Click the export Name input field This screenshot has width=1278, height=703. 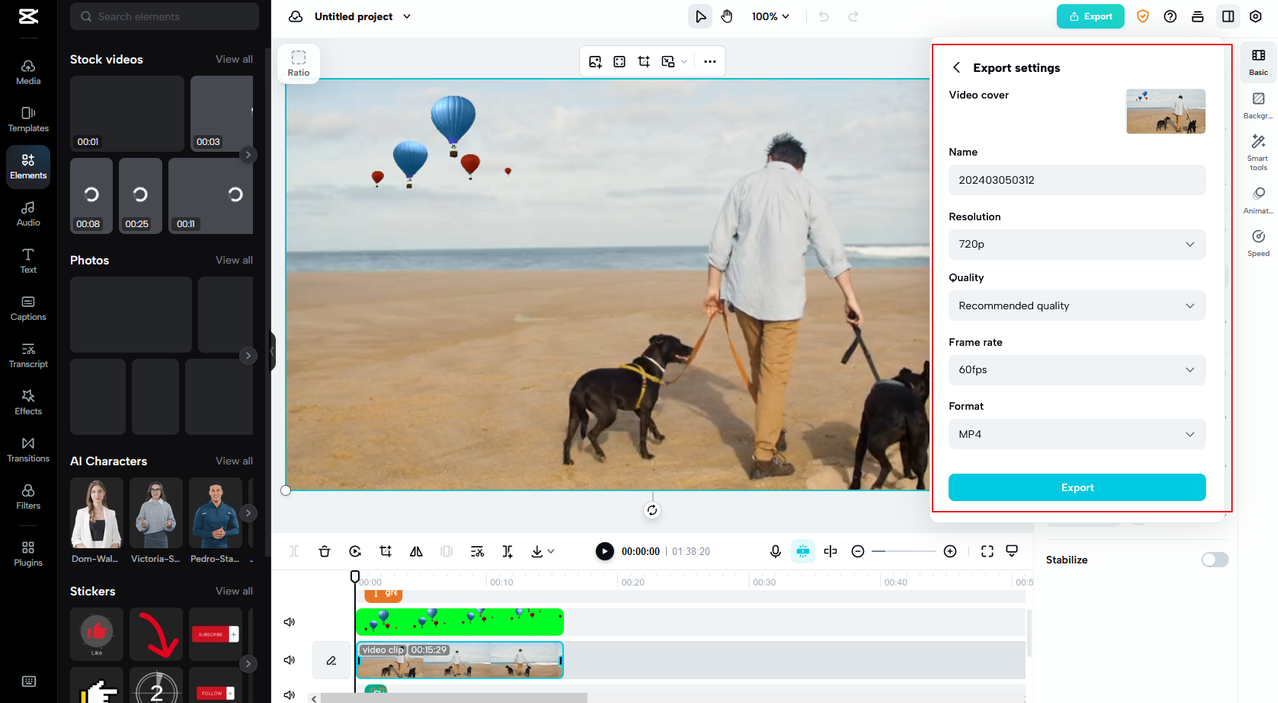pos(1077,180)
